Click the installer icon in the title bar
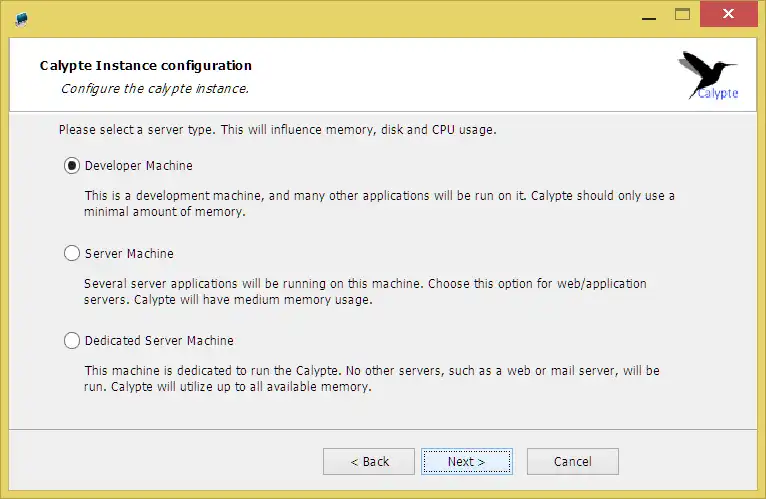This screenshot has height=499, width=766. (22, 17)
